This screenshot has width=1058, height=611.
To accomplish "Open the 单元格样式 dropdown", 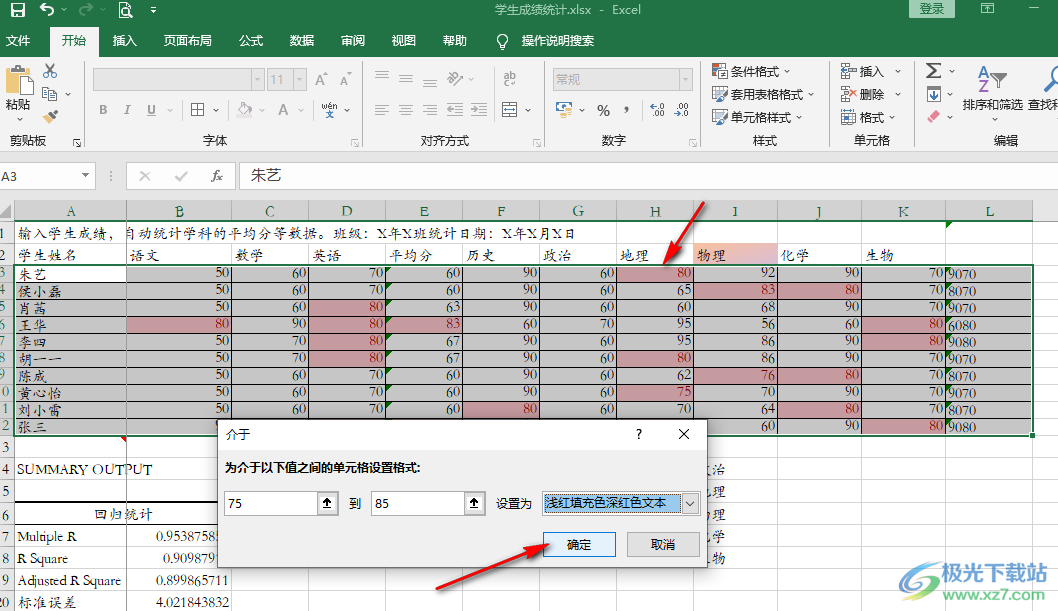I will 757,117.
